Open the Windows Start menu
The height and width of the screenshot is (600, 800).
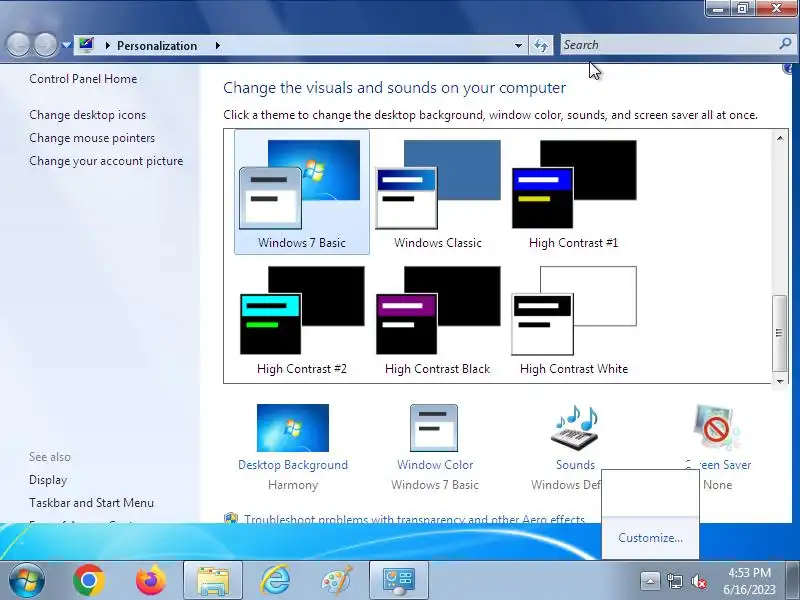[27, 580]
